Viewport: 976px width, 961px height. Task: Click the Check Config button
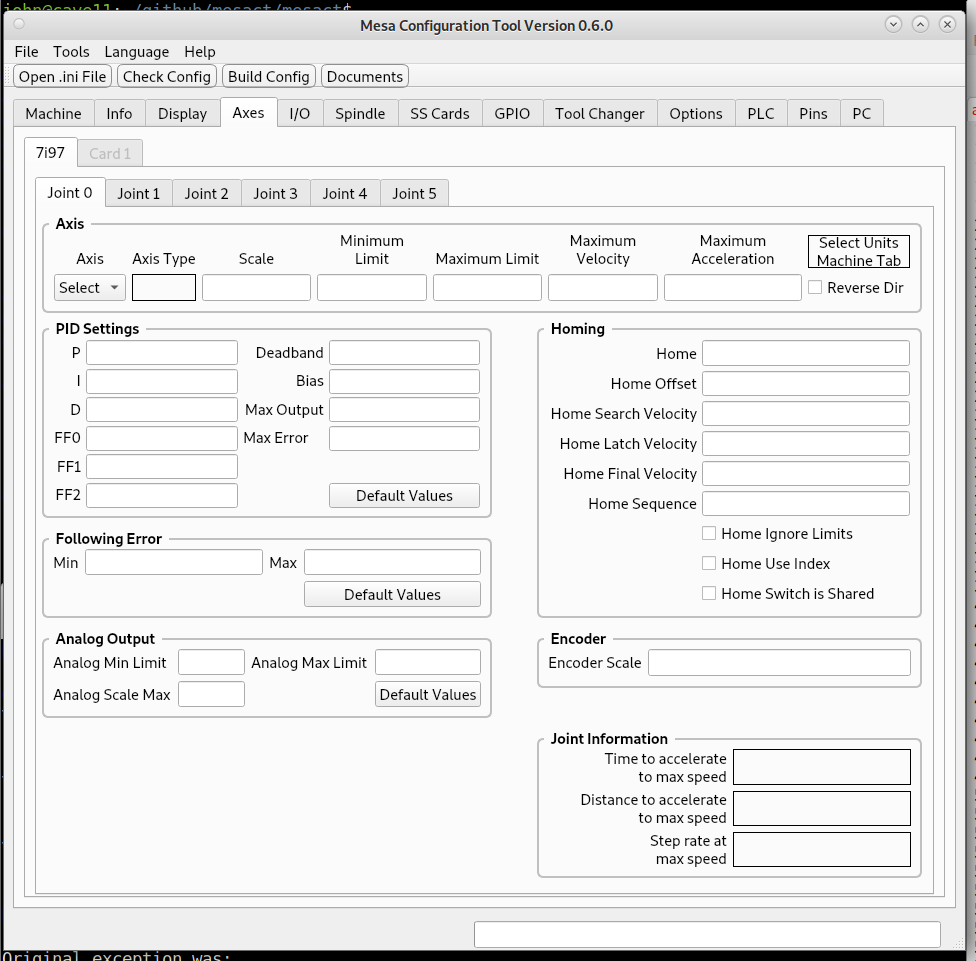[167, 77]
